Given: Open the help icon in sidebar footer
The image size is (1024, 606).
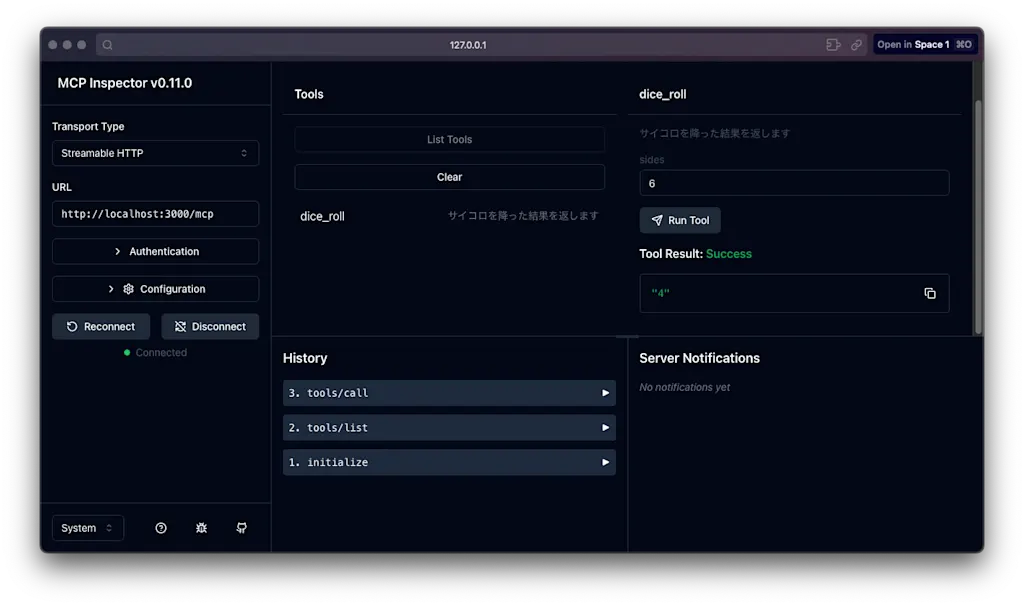Looking at the screenshot, I should coord(161,528).
